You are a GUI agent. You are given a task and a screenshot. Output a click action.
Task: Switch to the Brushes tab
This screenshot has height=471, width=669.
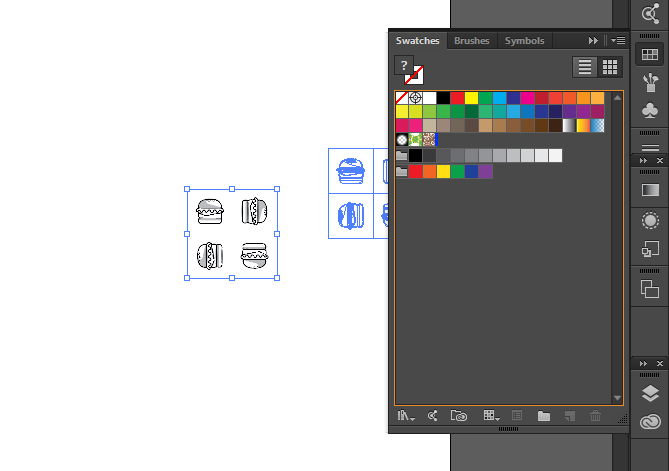pos(471,41)
